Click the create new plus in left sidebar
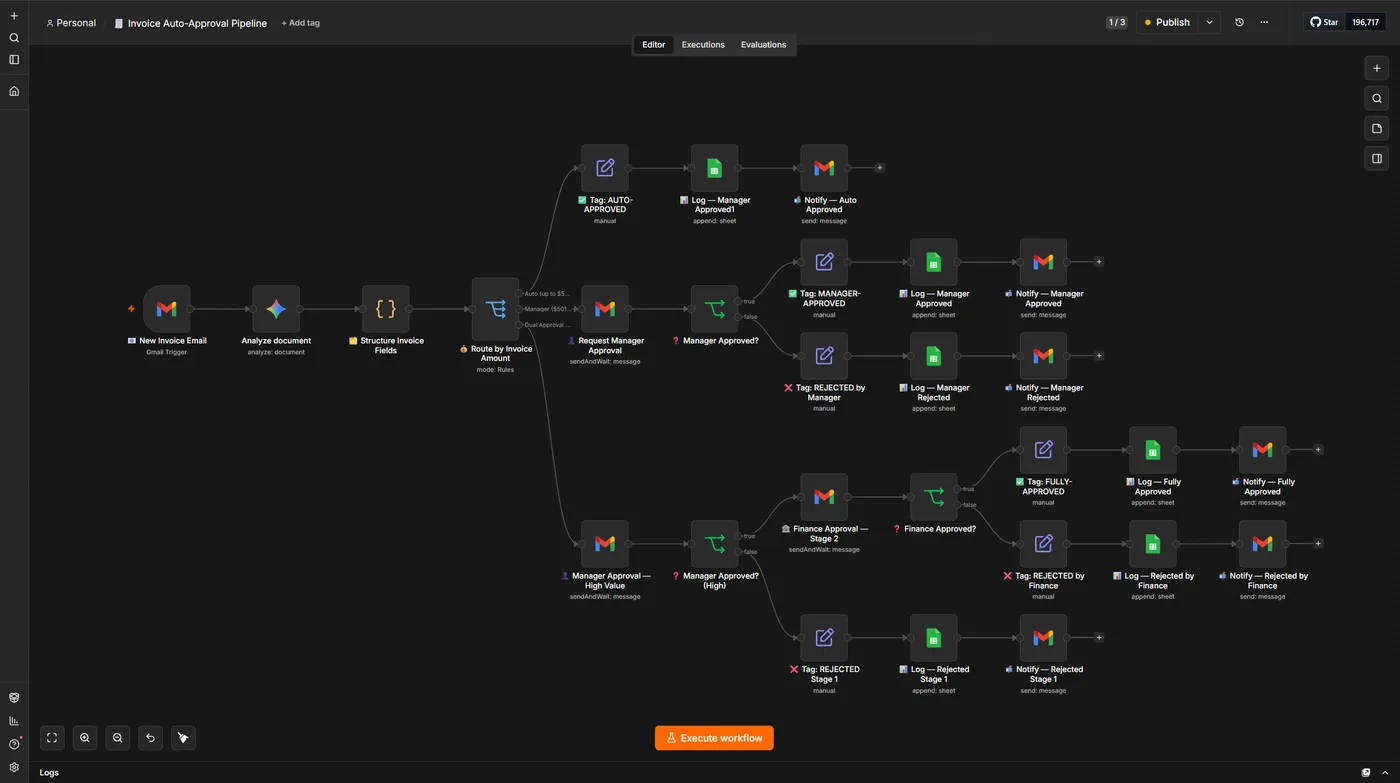 tap(14, 16)
